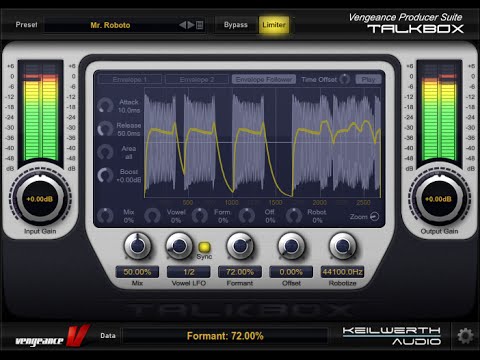Click the Talkbox title text
The image size is (480, 360).
415,29
